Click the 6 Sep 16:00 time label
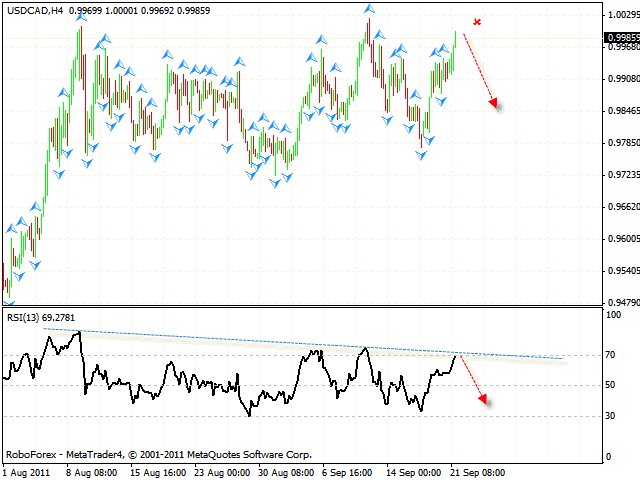This screenshot has height=480, width=640. [347, 473]
